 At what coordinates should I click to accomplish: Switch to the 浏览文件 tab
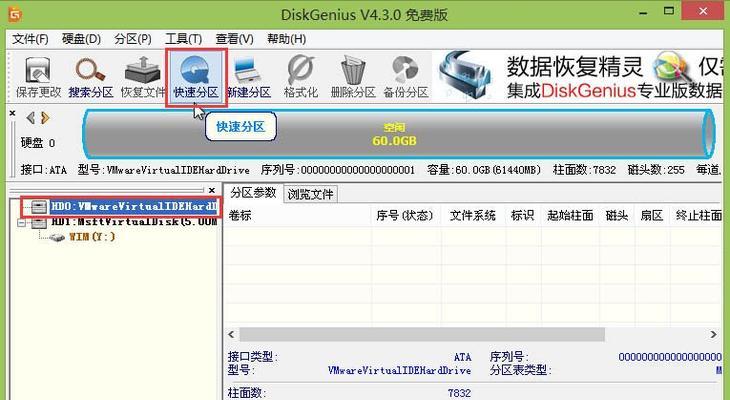310,194
